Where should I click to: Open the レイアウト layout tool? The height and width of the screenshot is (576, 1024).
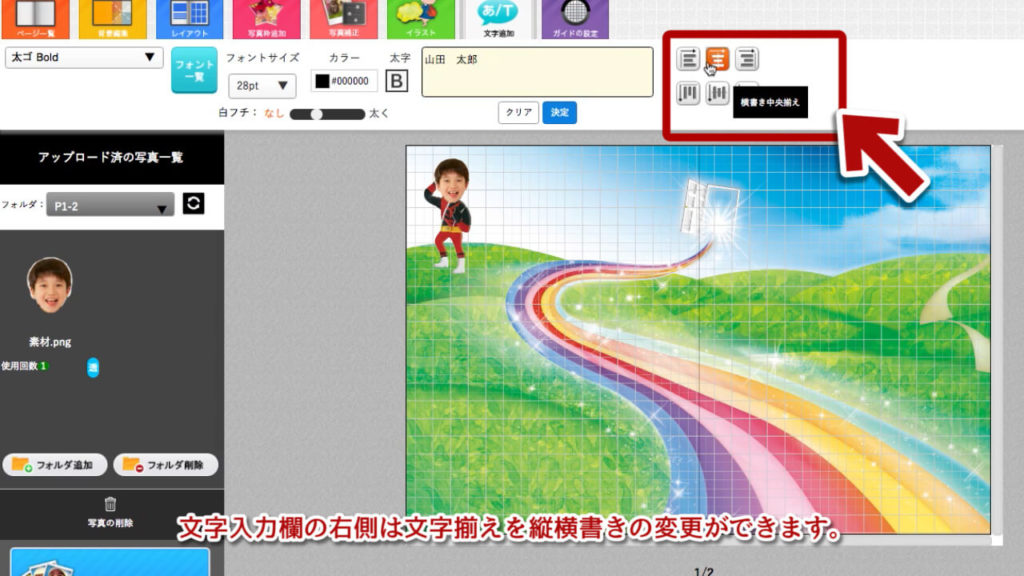(189, 19)
